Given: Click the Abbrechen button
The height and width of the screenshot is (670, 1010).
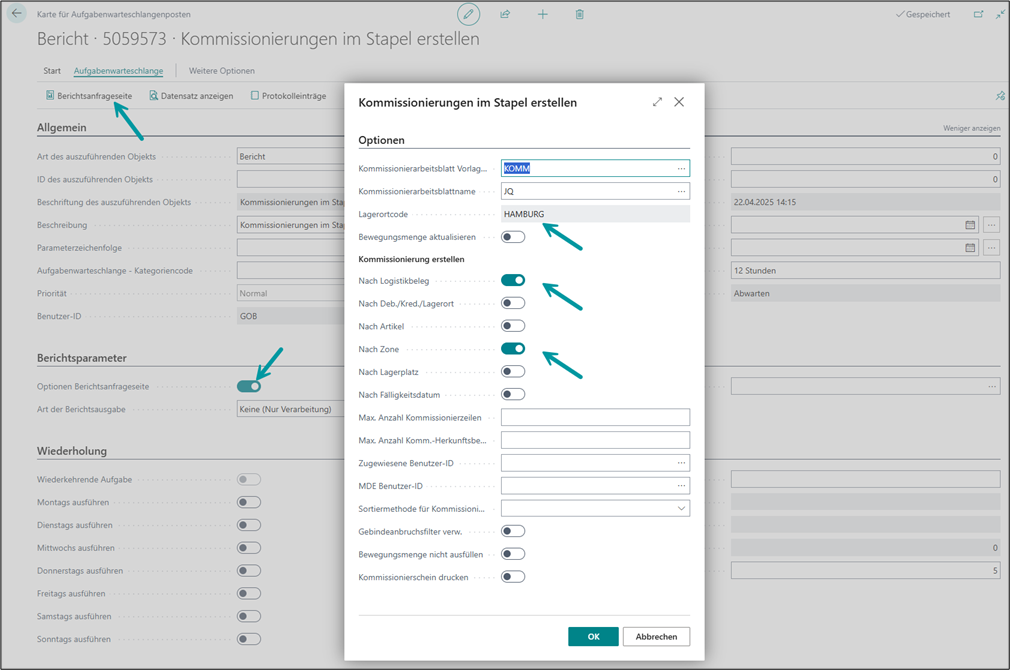Looking at the screenshot, I should 656,637.
